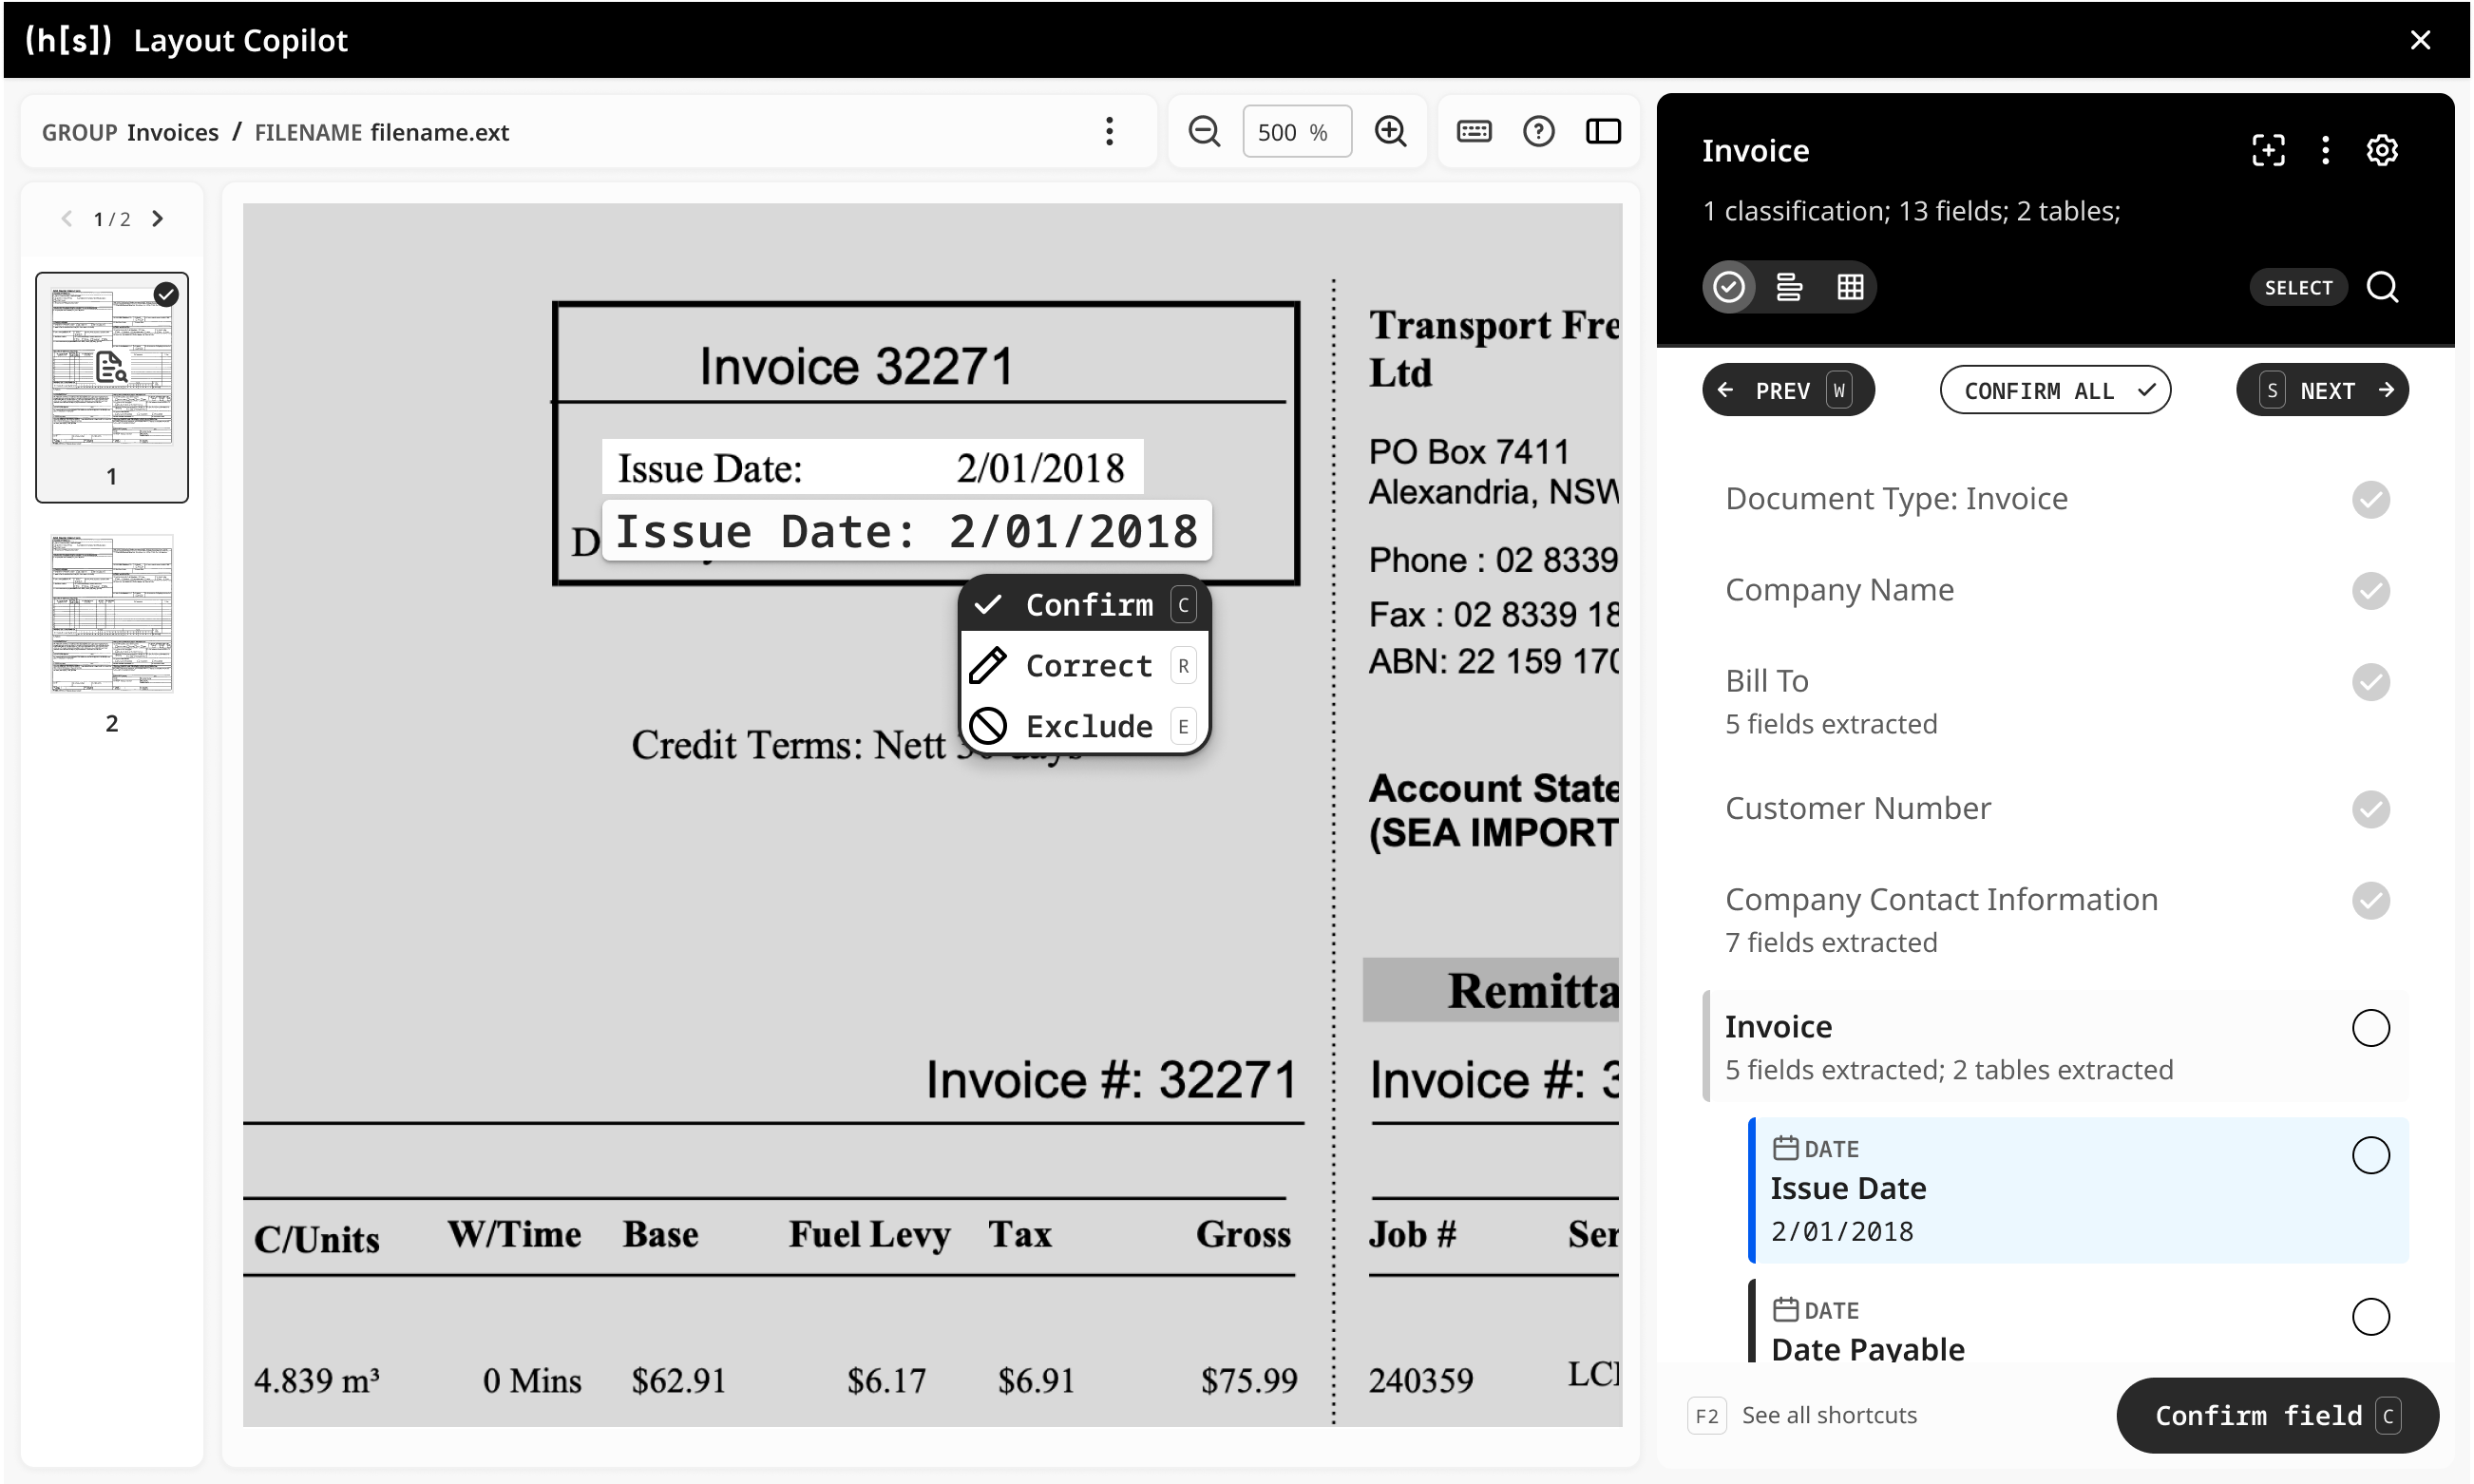Open keyboard shortcuts via keyboard icon
The height and width of the screenshot is (1484, 2474).
1474,131
